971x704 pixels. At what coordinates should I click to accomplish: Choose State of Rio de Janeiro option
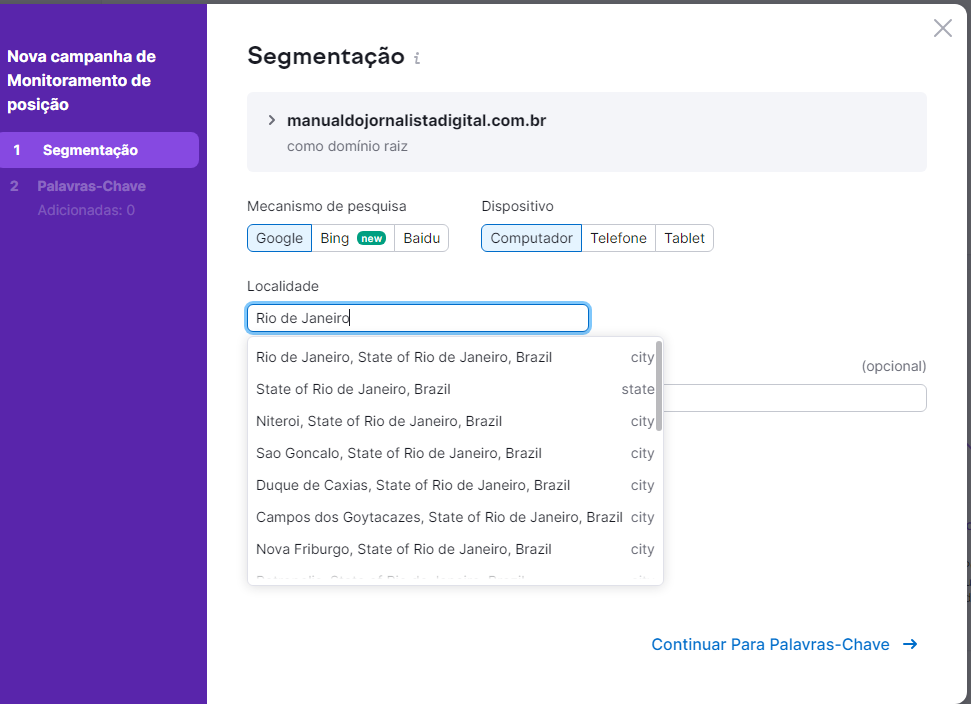pyautogui.click(x=353, y=389)
